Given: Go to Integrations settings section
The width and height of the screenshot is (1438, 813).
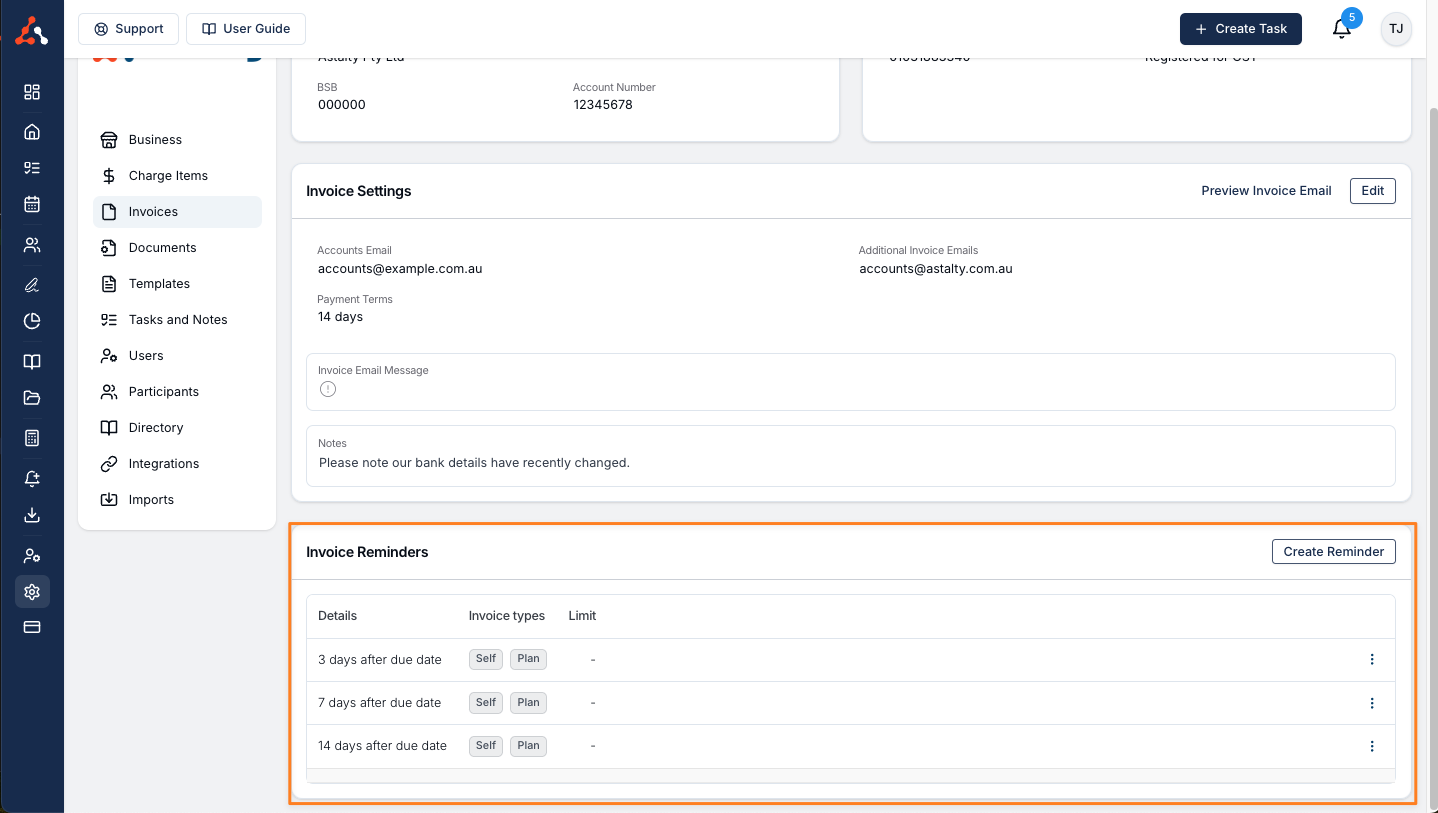Looking at the screenshot, I should click(163, 464).
